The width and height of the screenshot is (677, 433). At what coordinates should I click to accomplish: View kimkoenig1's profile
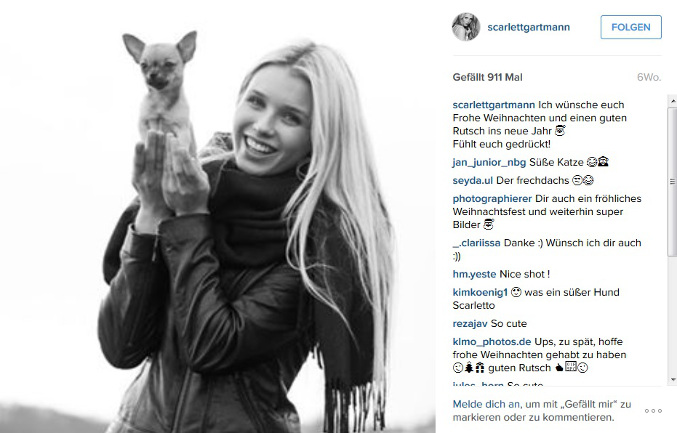click(480, 292)
